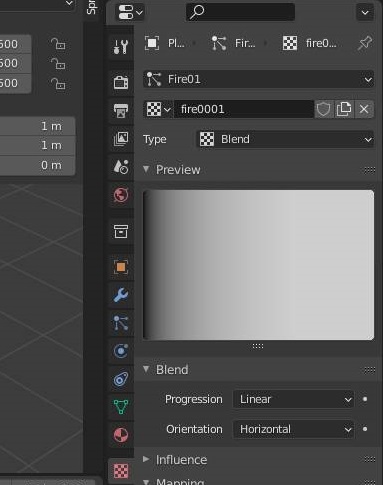This screenshot has height=485, width=383.
Task: Open the Object properties tab
Action: click(x=121, y=267)
